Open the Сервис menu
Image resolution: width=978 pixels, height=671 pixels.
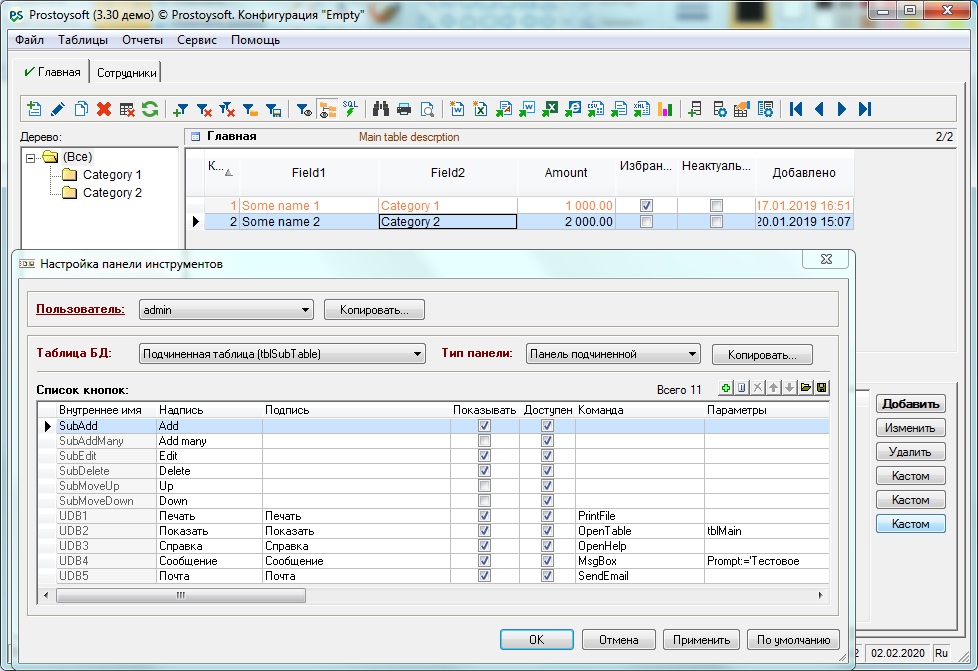point(197,40)
